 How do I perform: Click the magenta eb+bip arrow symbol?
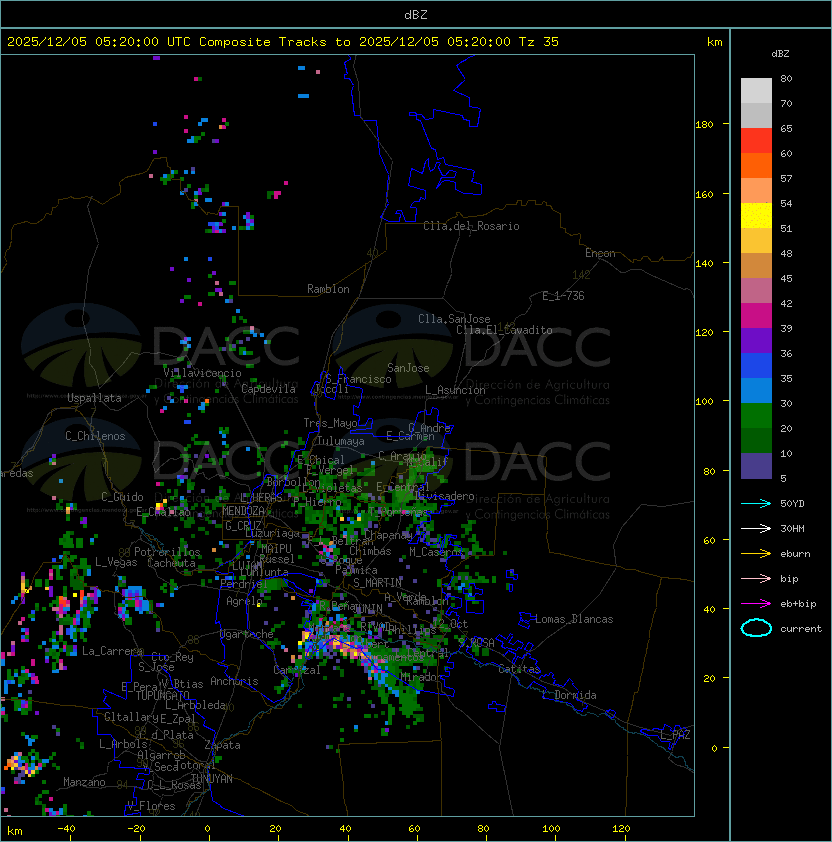[x=756, y=604]
